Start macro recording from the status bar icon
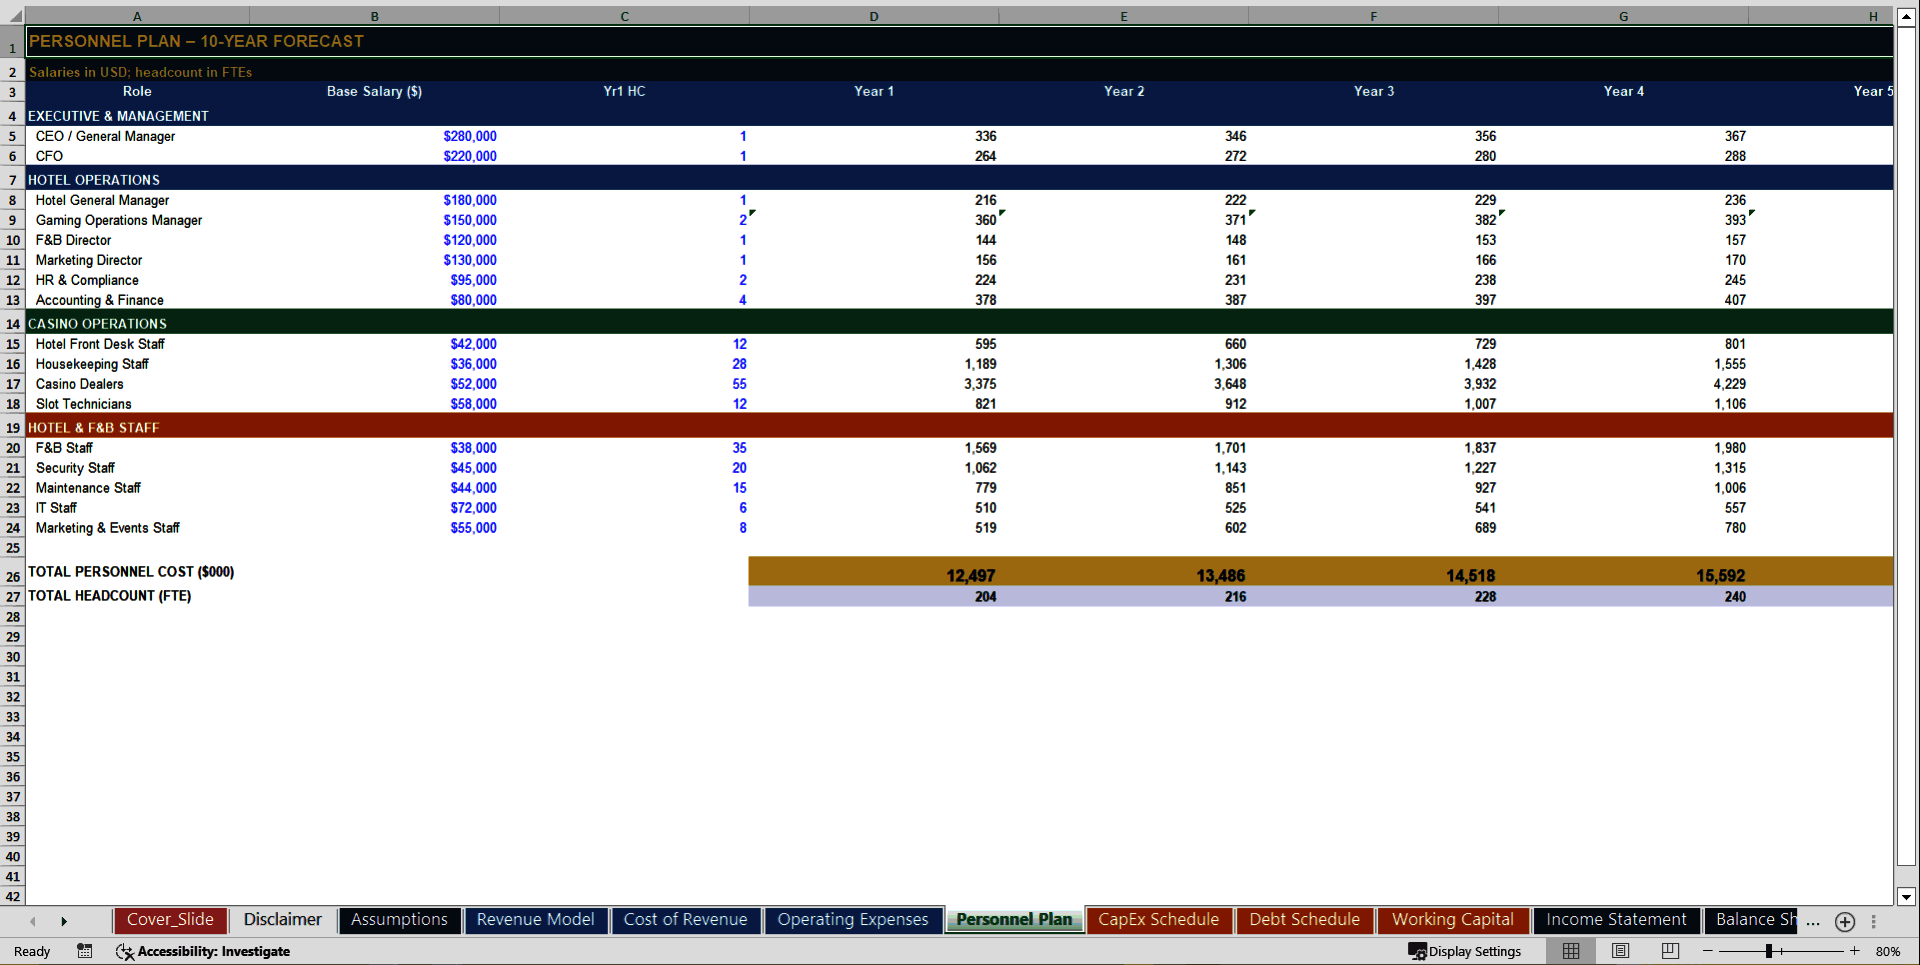 (x=85, y=951)
